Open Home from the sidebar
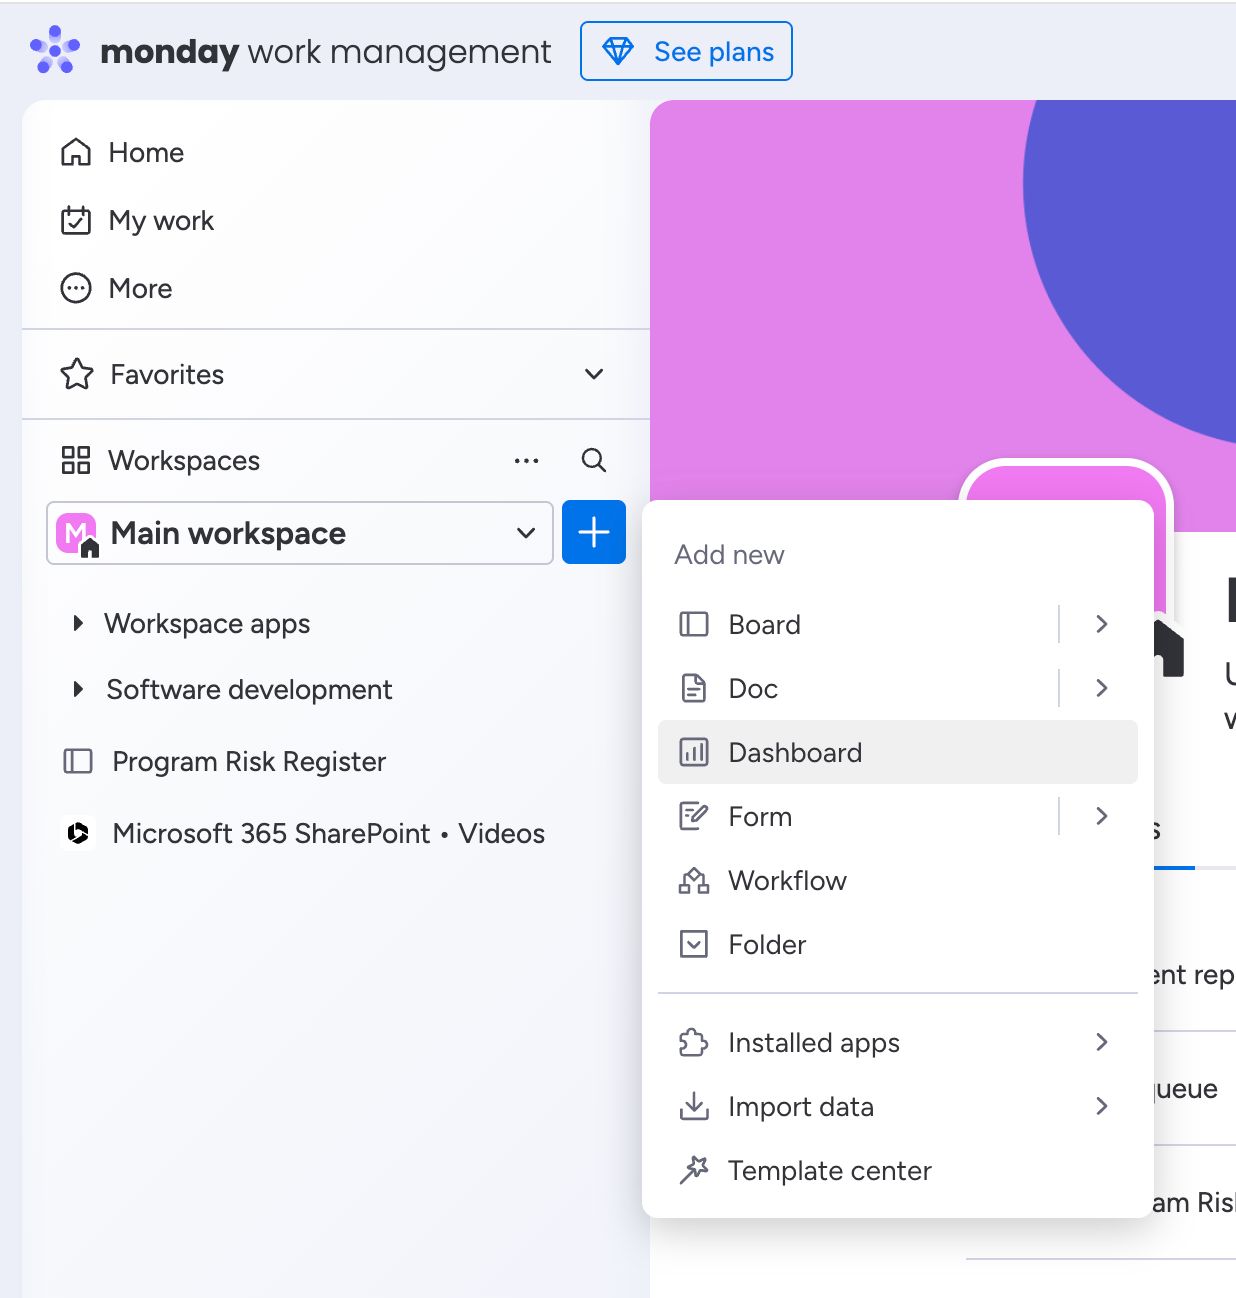This screenshot has width=1236, height=1298. [146, 152]
